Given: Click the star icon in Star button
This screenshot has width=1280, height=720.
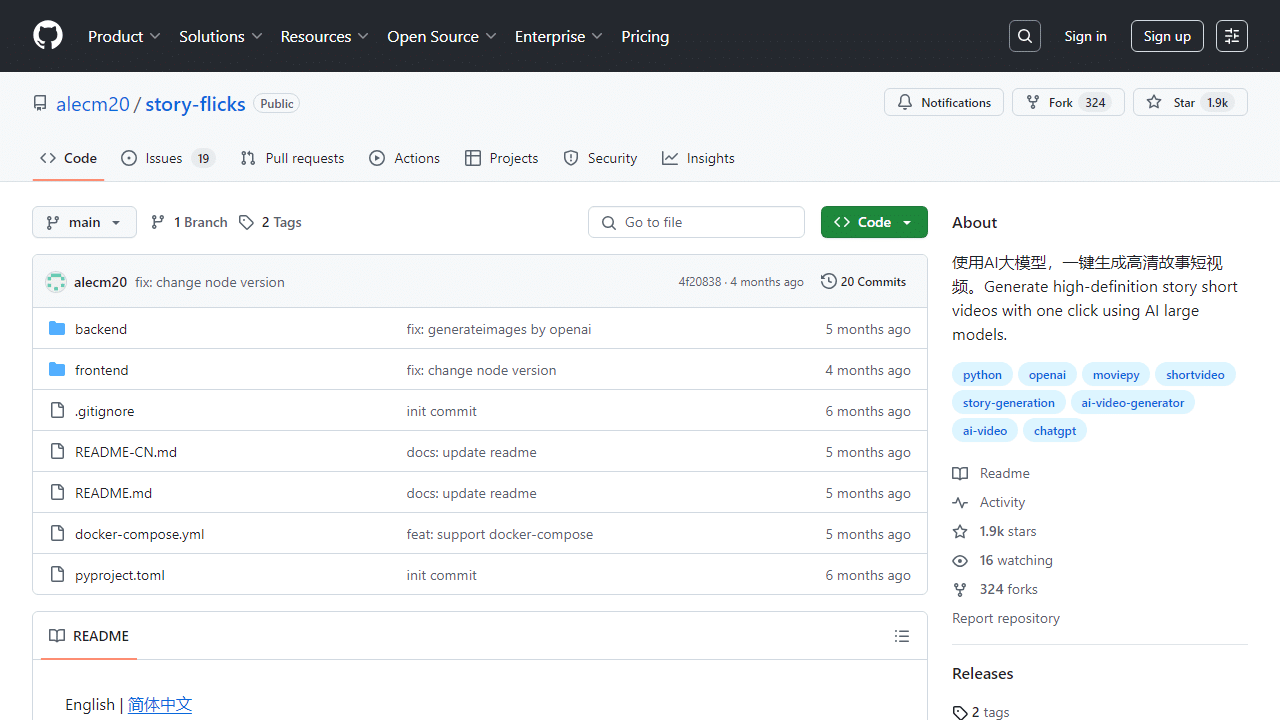Looking at the screenshot, I should (x=1154, y=102).
